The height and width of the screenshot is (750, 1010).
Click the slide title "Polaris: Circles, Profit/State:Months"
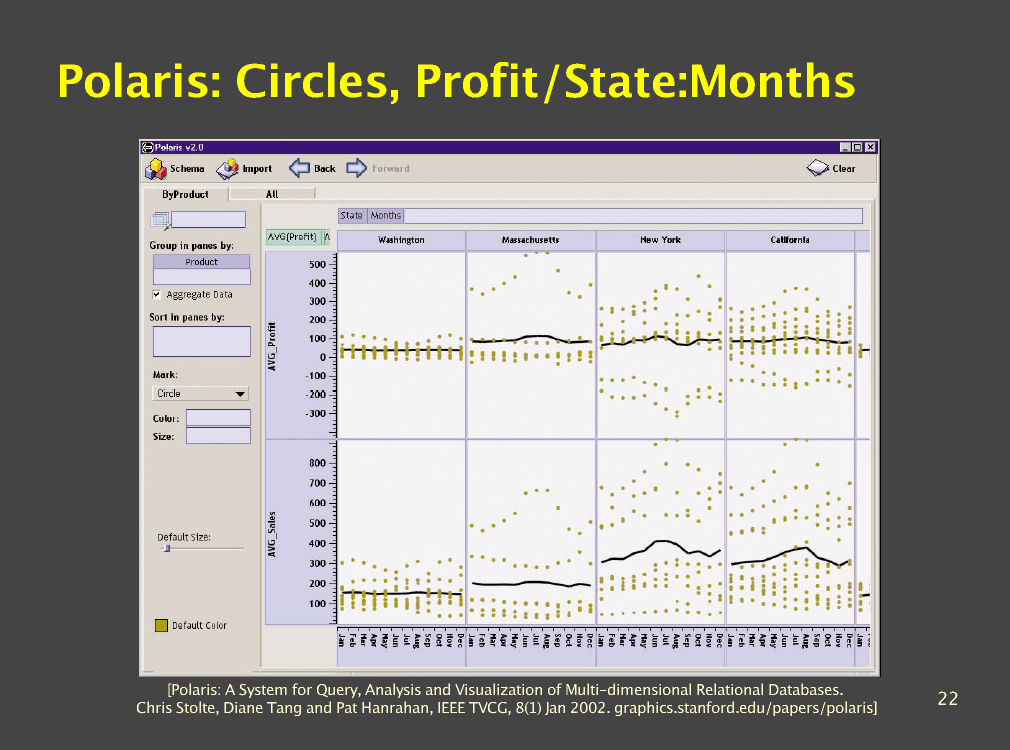(456, 81)
